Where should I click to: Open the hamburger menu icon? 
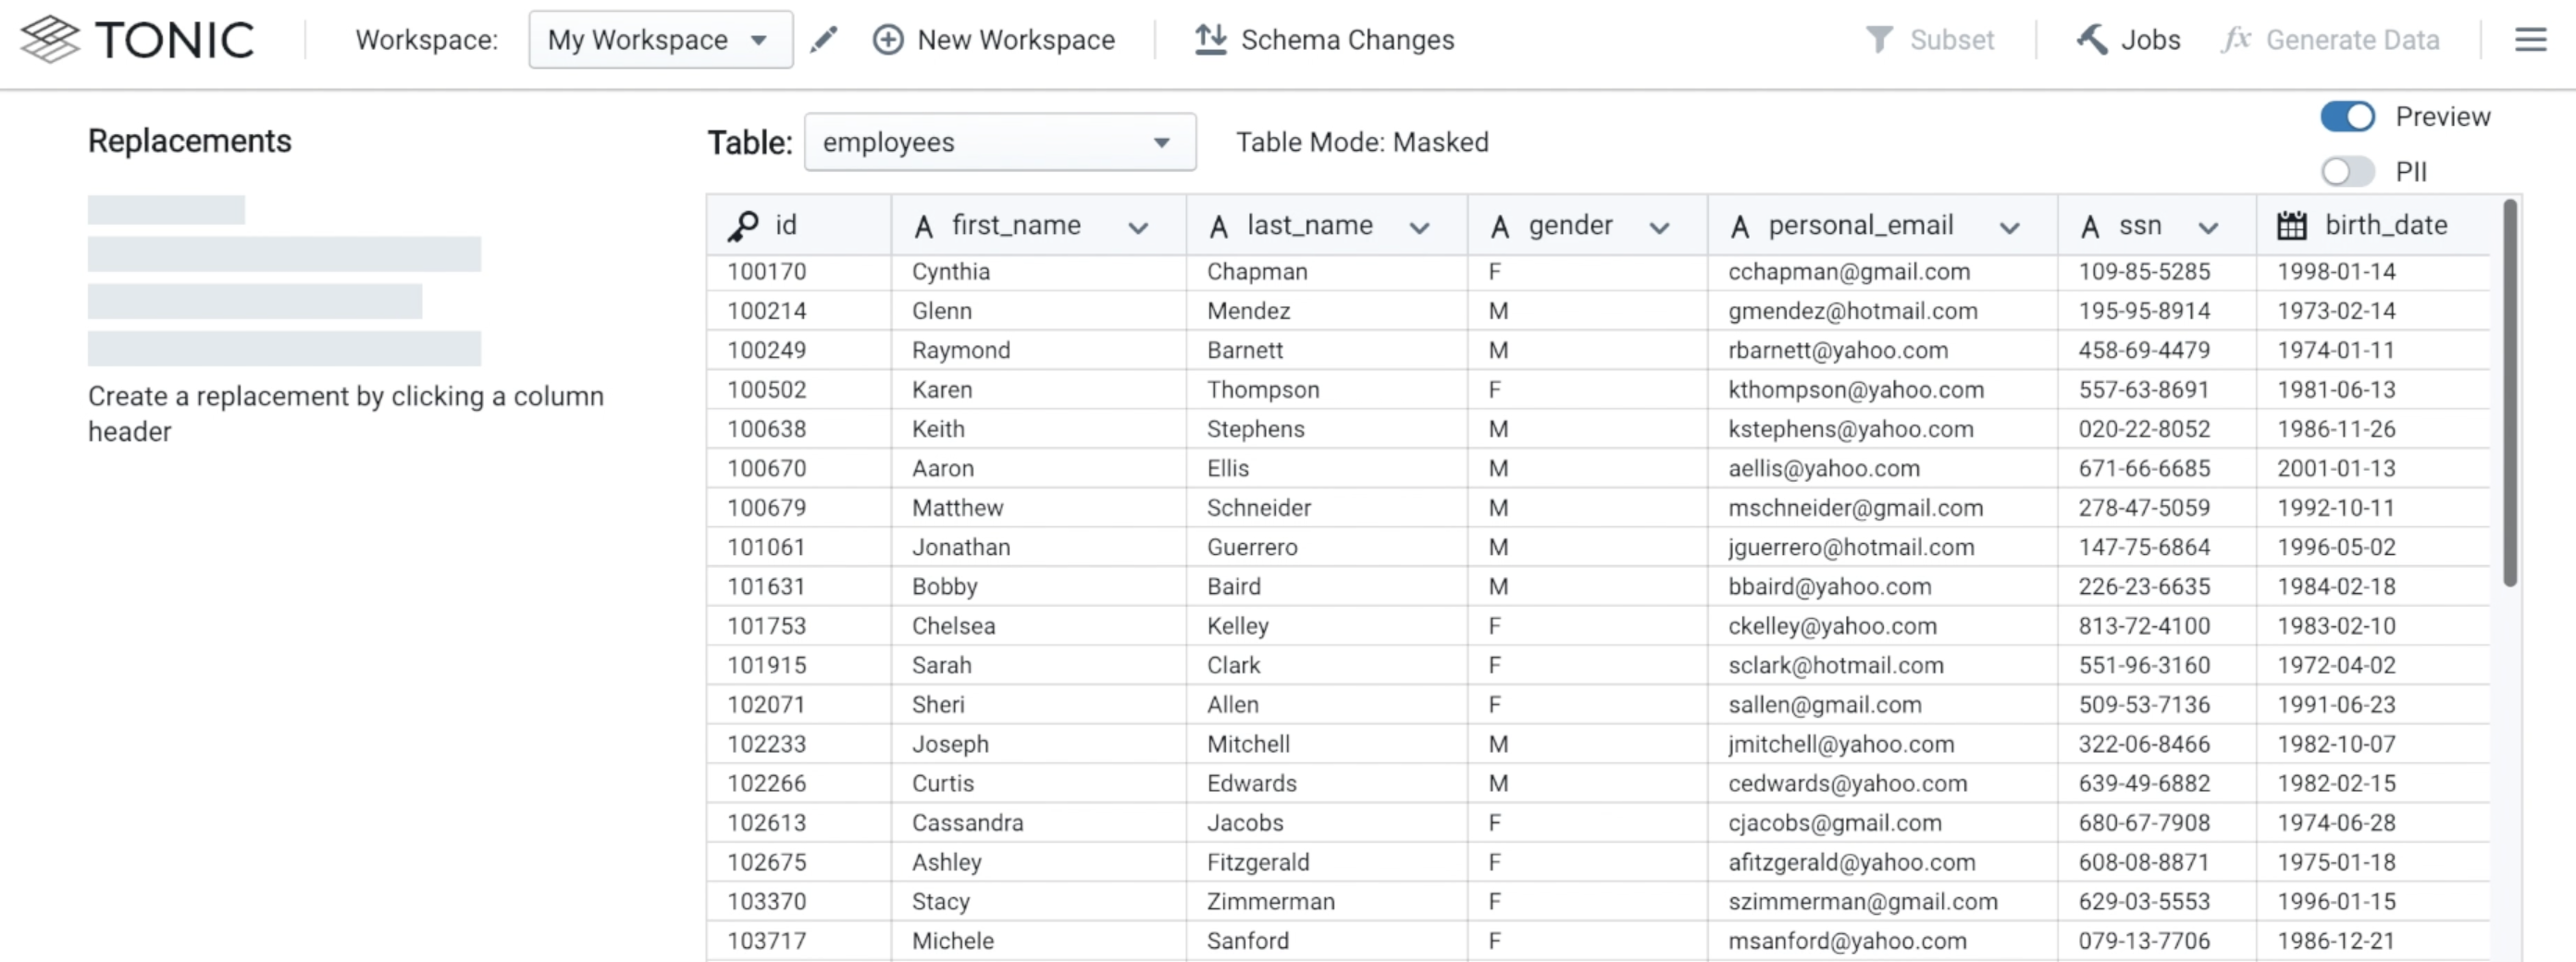pyautogui.click(x=2530, y=40)
